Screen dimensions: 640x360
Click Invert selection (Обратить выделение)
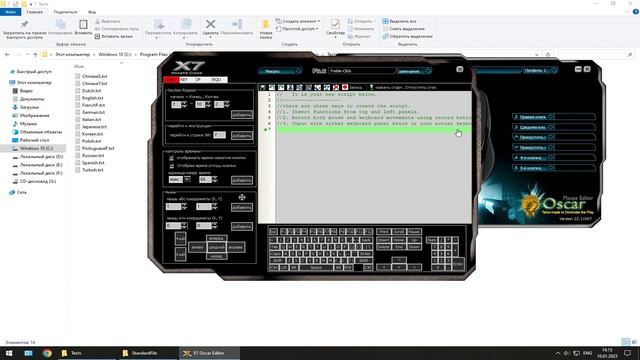pos(407,36)
